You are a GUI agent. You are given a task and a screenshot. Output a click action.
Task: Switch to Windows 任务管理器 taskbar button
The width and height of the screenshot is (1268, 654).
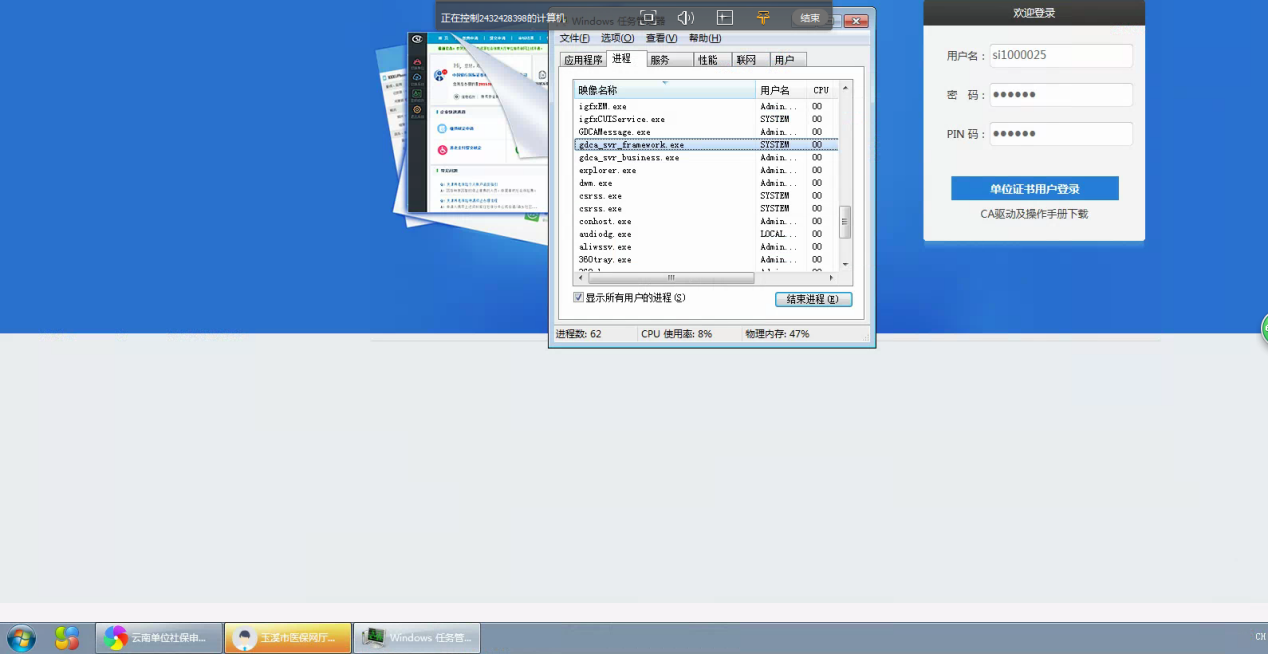(x=417, y=638)
